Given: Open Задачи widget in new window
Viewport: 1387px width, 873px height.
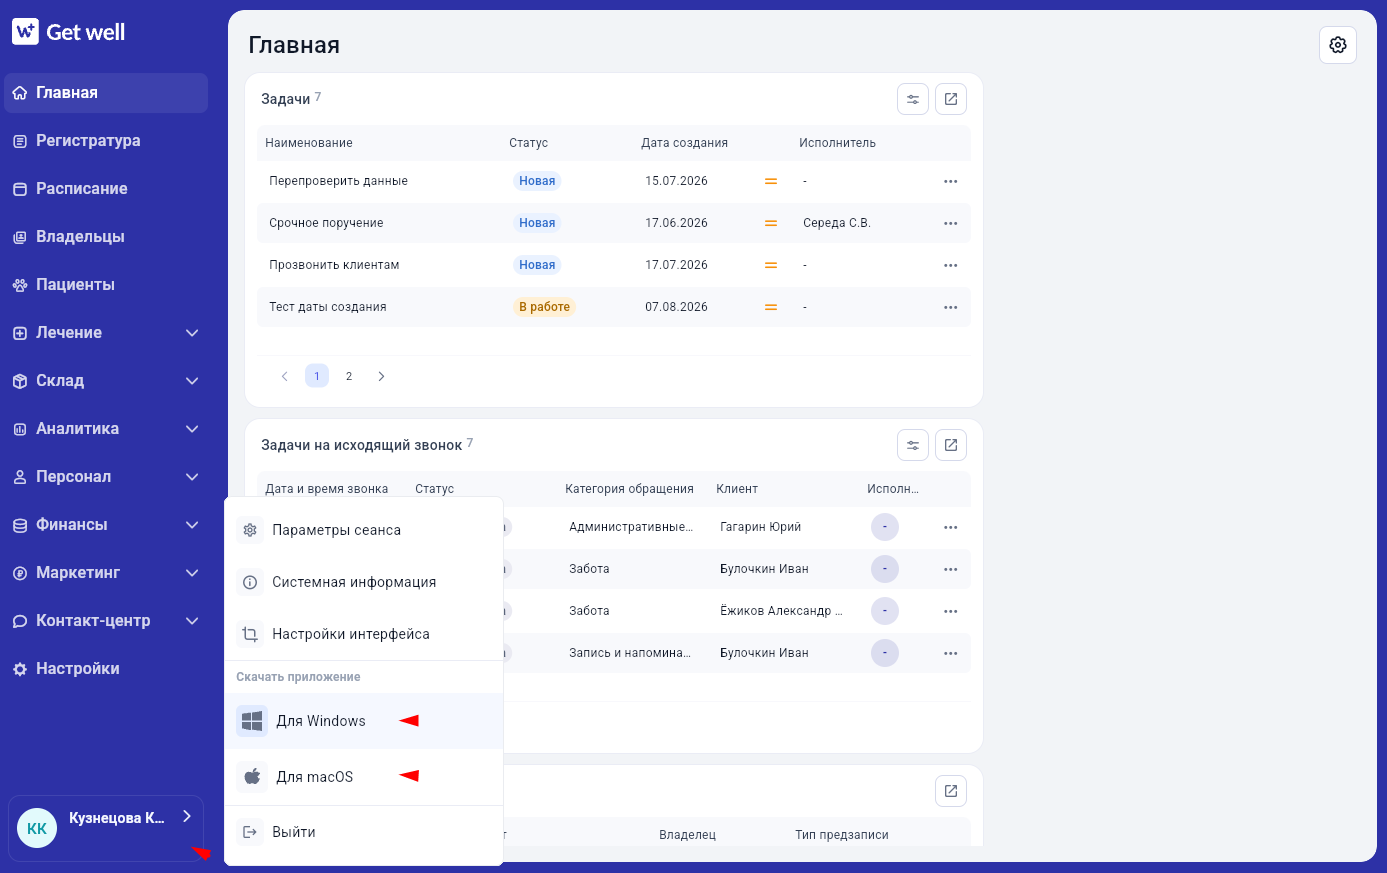Looking at the screenshot, I should [951, 99].
